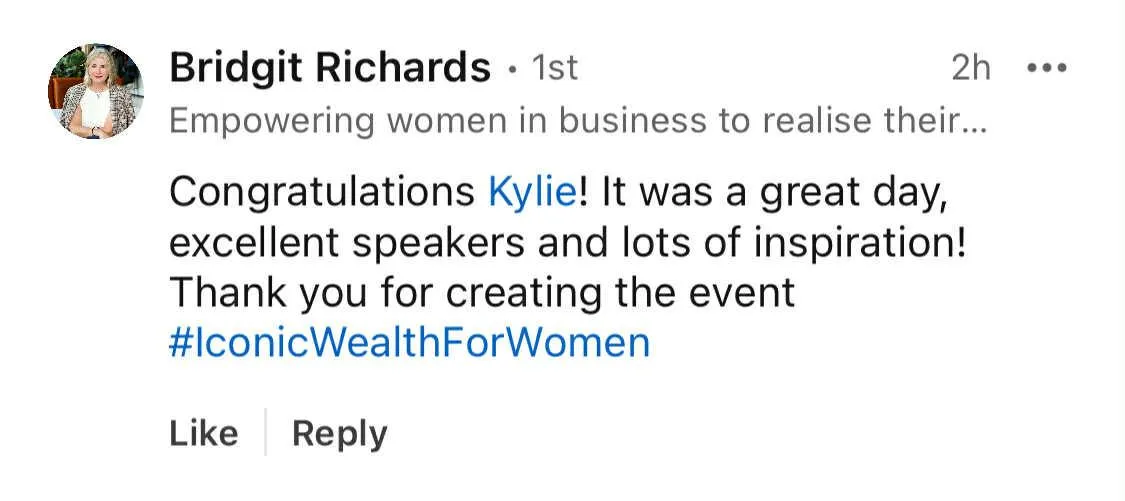Click the divider between Like and Reply
The width and height of the screenshot is (1125, 501).
tap(265, 432)
